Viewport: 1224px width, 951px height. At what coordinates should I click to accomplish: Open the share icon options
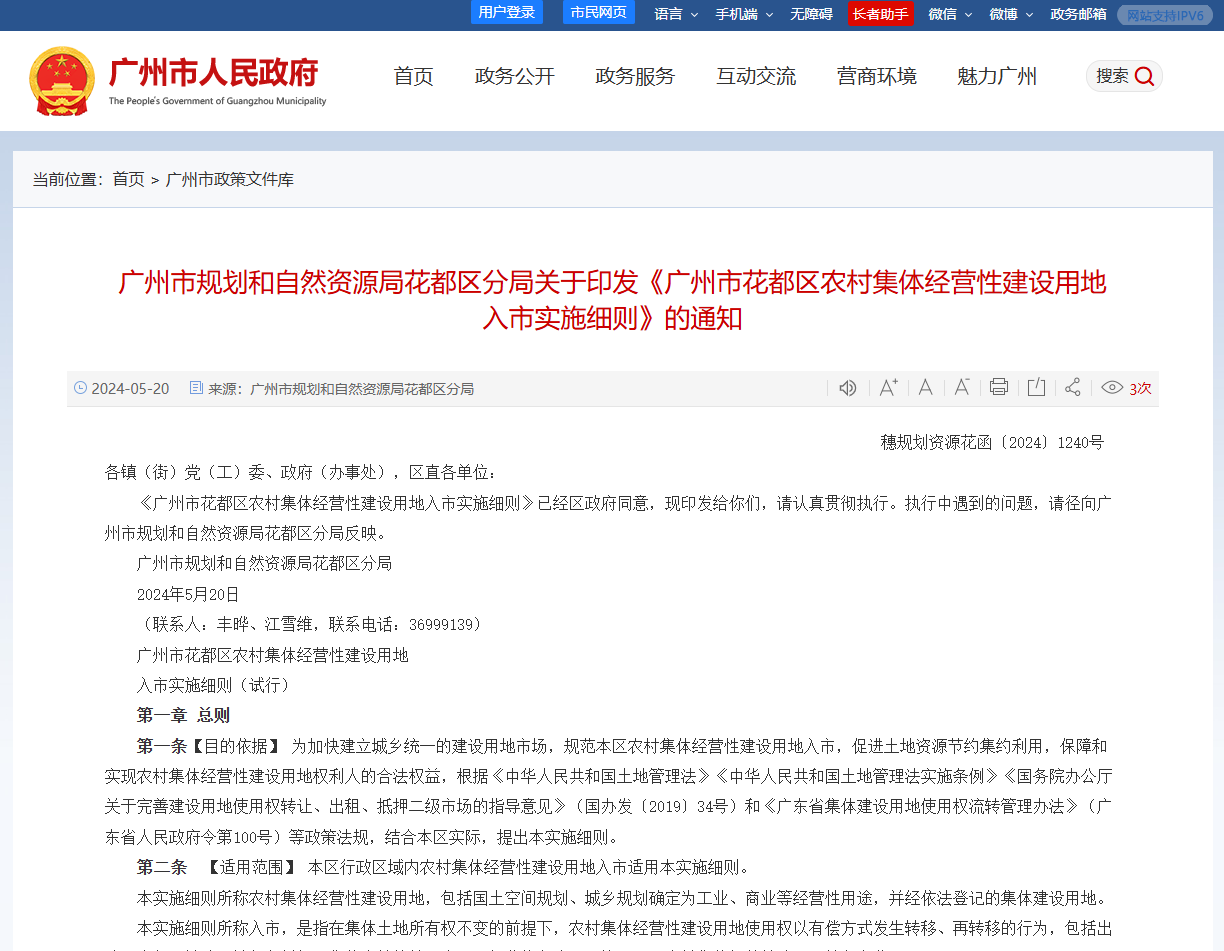coord(1073,388)
